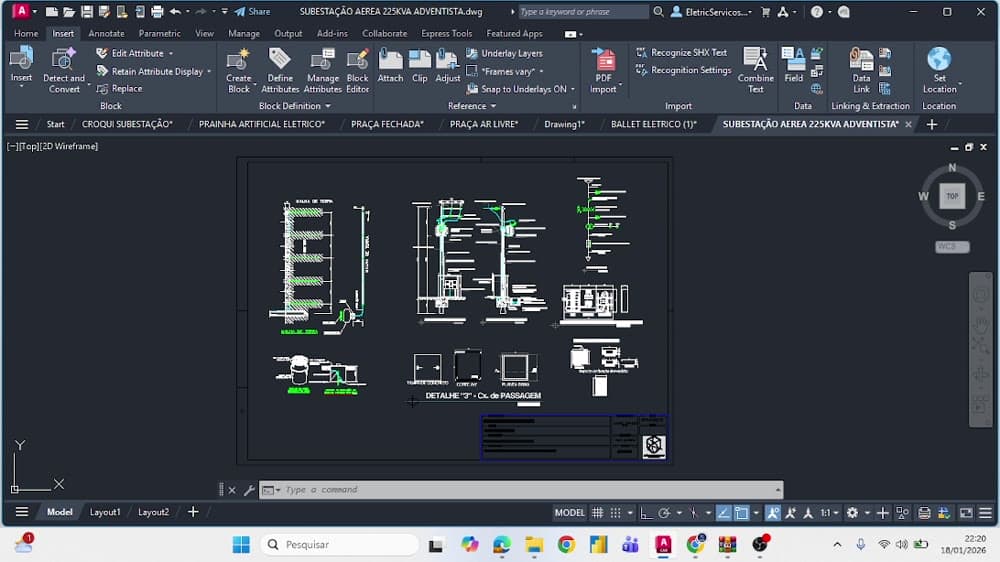Open Google Chrome from the taskbar
This screenshot has width=1000, height=562.
click(566, 545)
